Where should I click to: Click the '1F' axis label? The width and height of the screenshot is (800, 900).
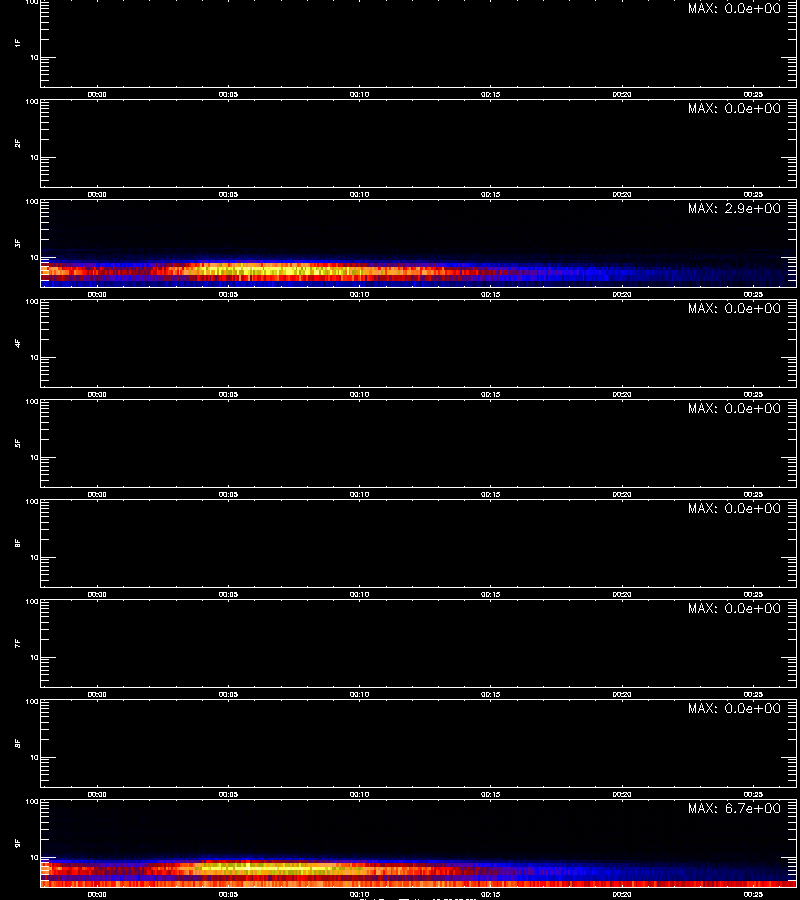tap(18, 43)
